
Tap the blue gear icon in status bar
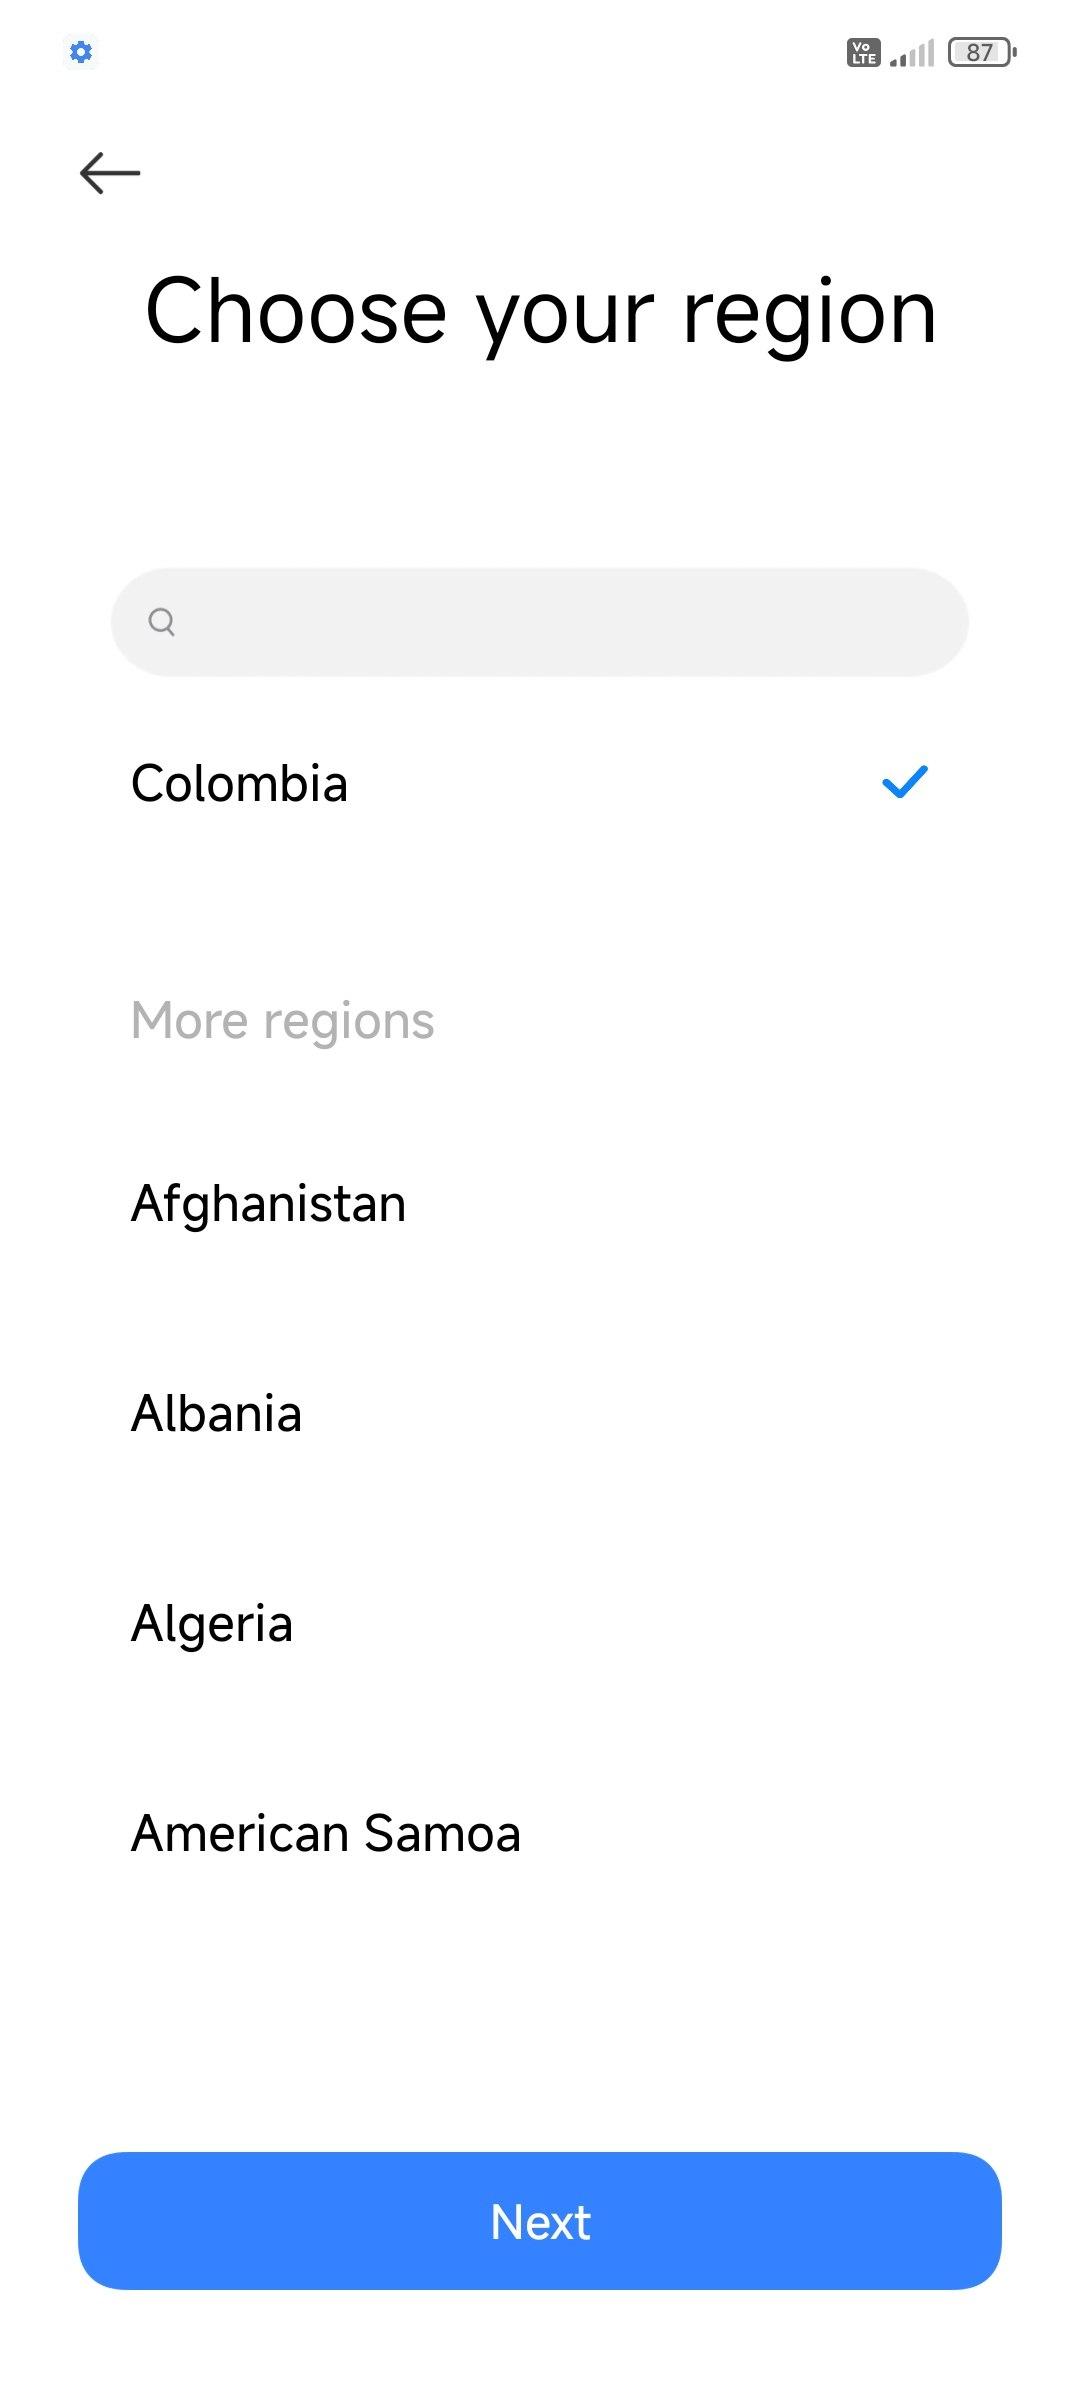click(81, 52)
